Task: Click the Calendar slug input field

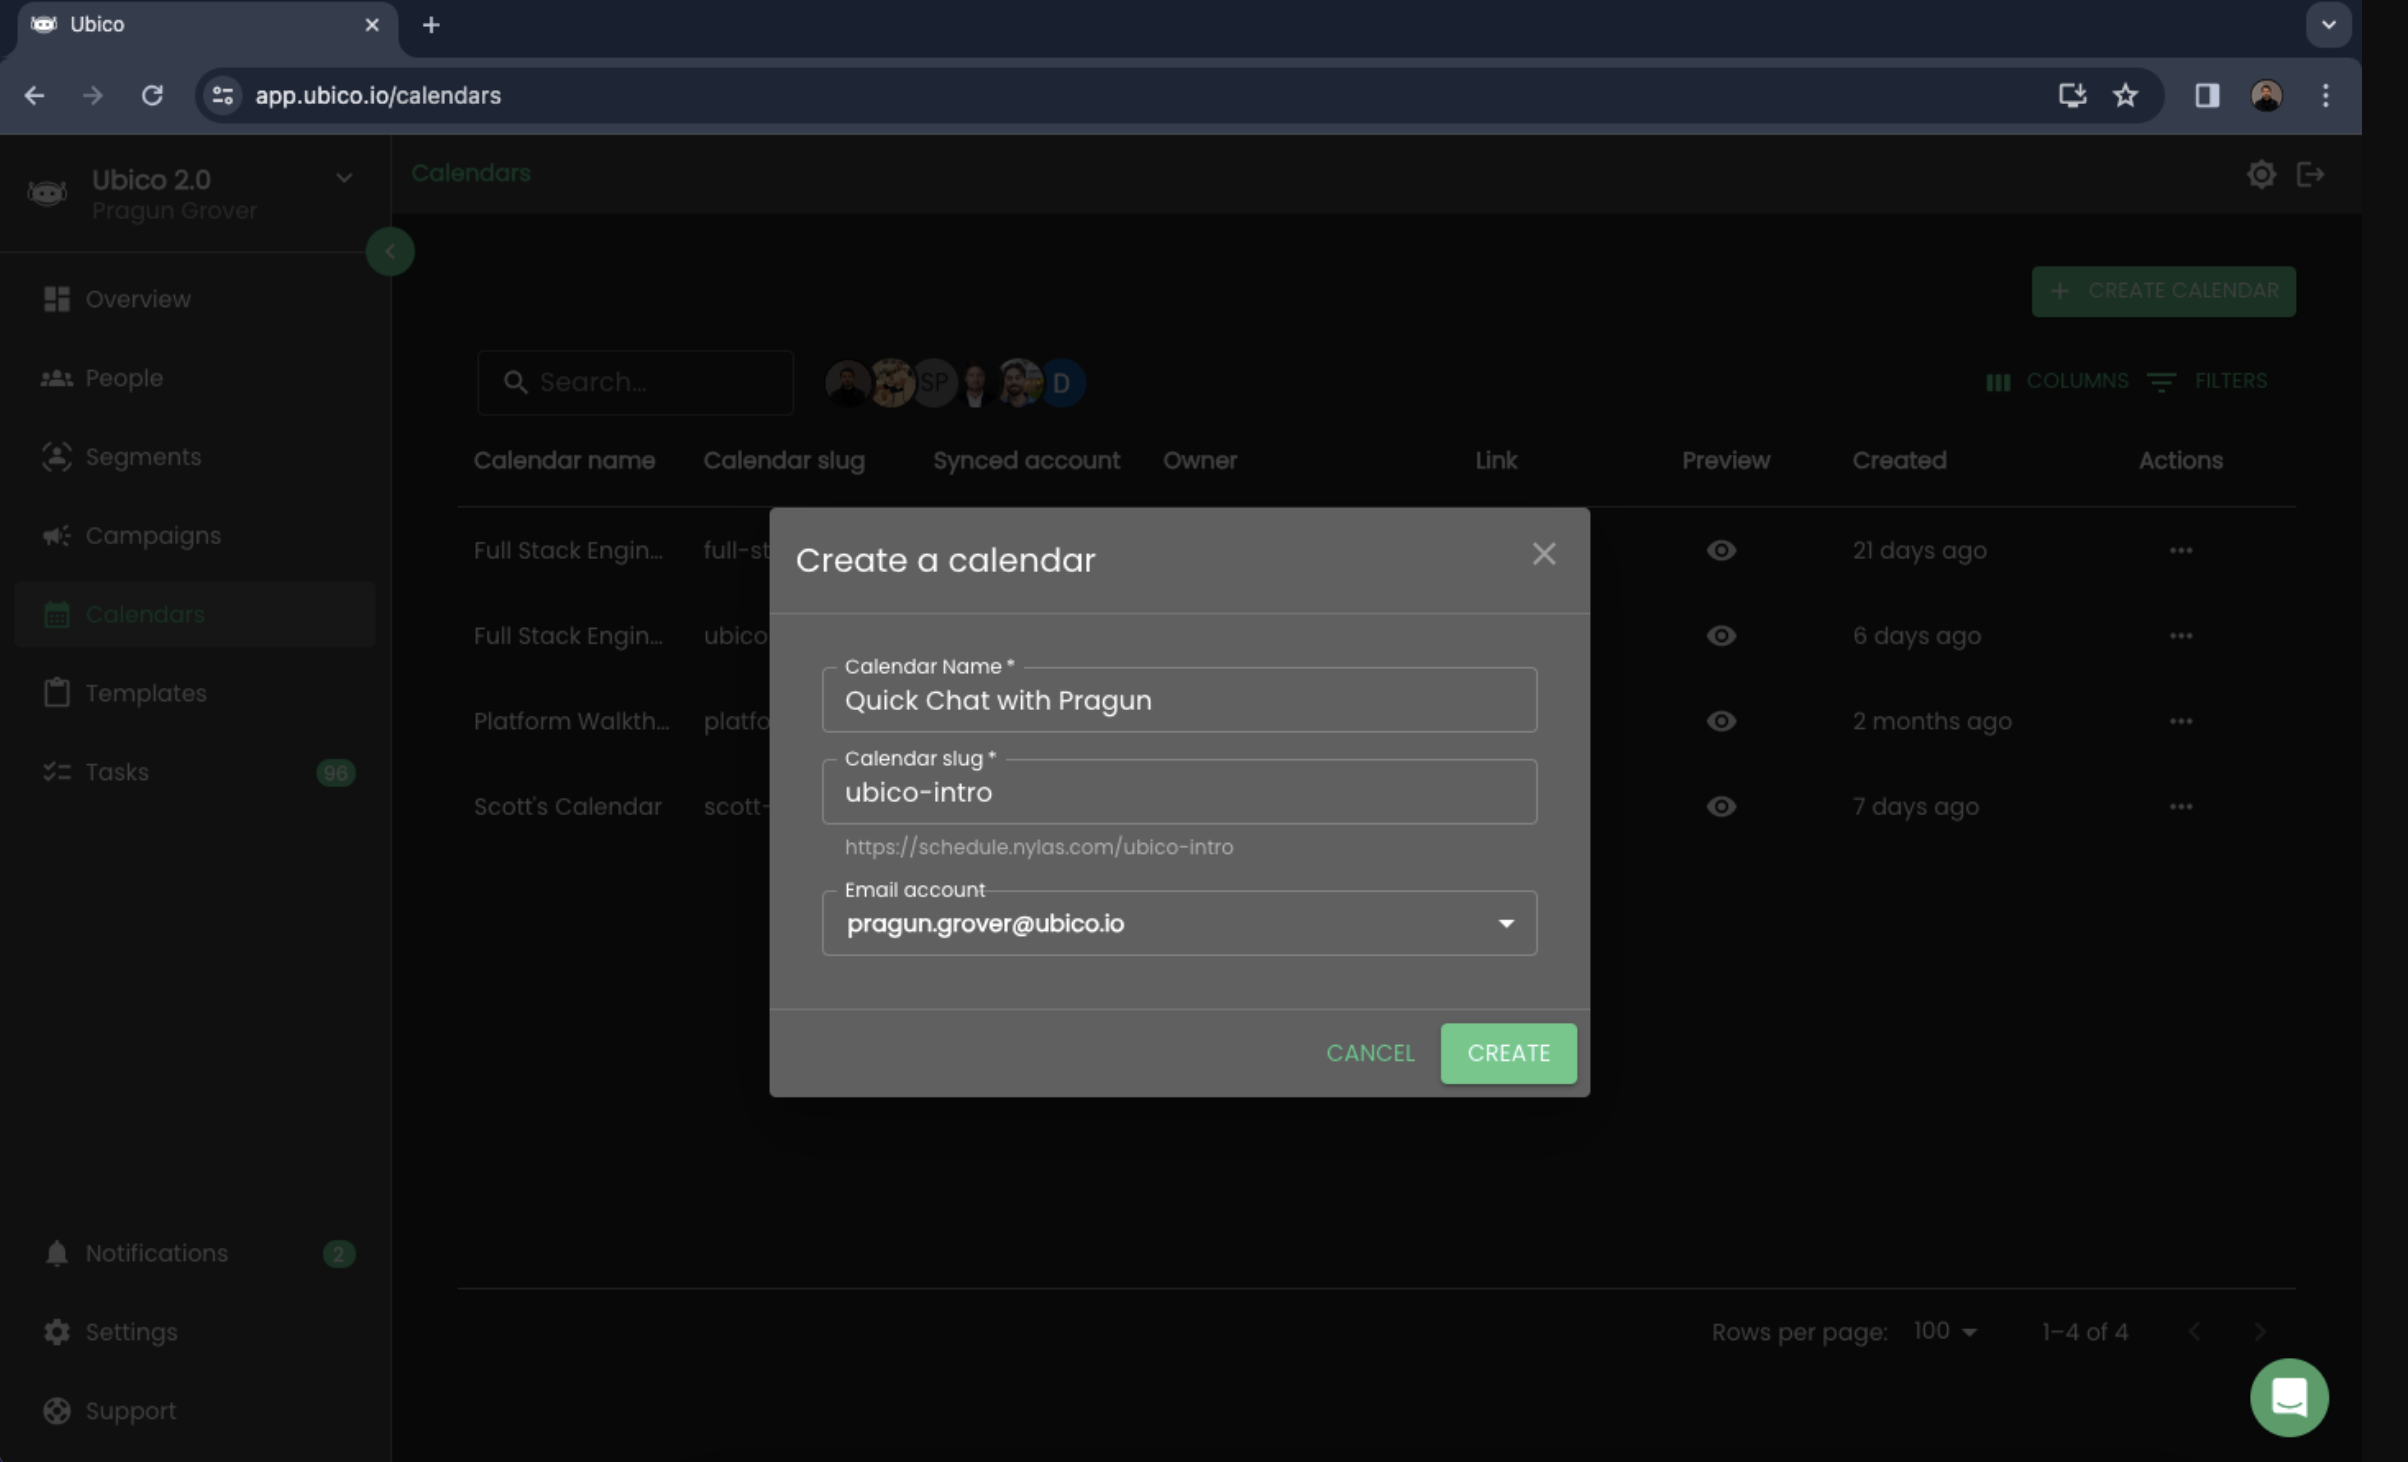Action: (1179, 792)
